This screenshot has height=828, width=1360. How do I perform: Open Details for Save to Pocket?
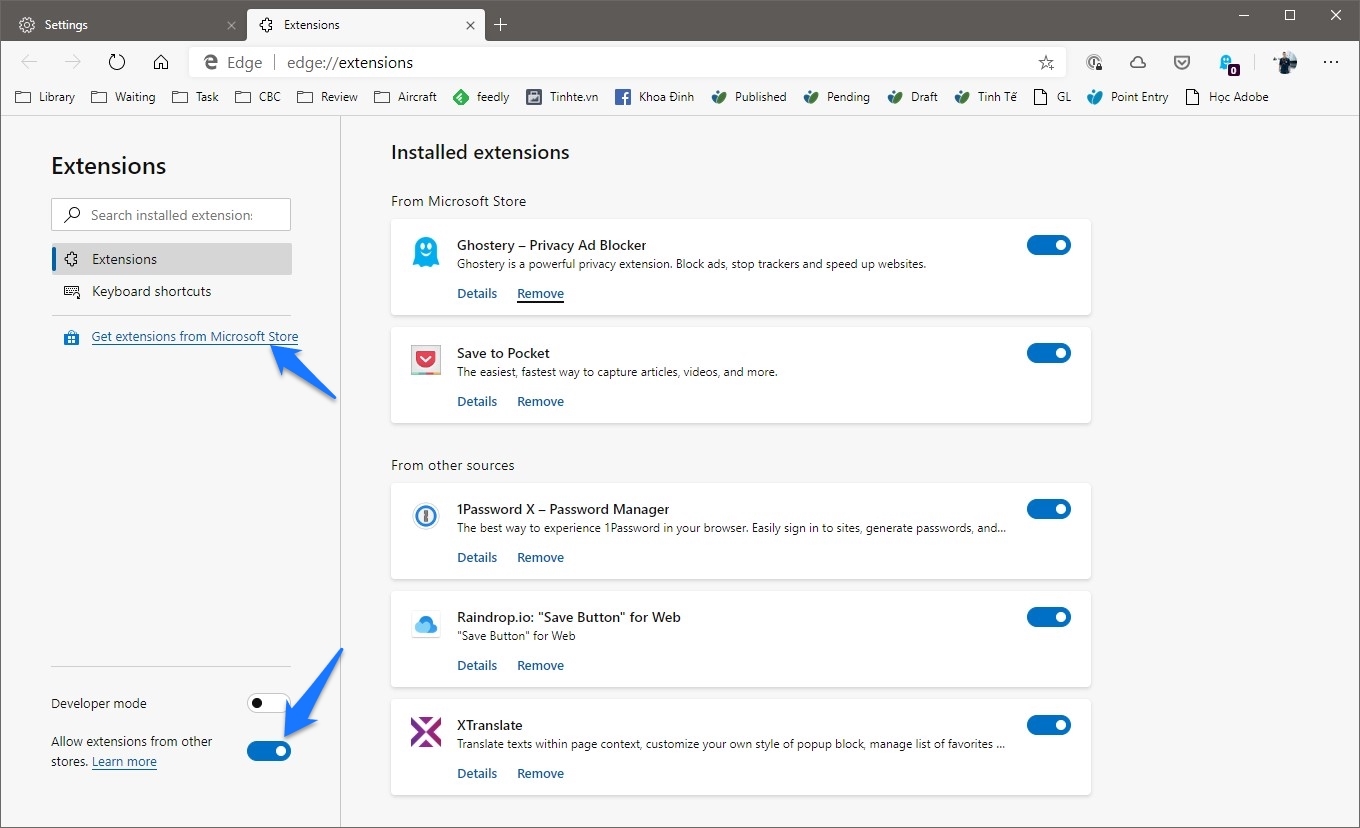tap(477, 402)
